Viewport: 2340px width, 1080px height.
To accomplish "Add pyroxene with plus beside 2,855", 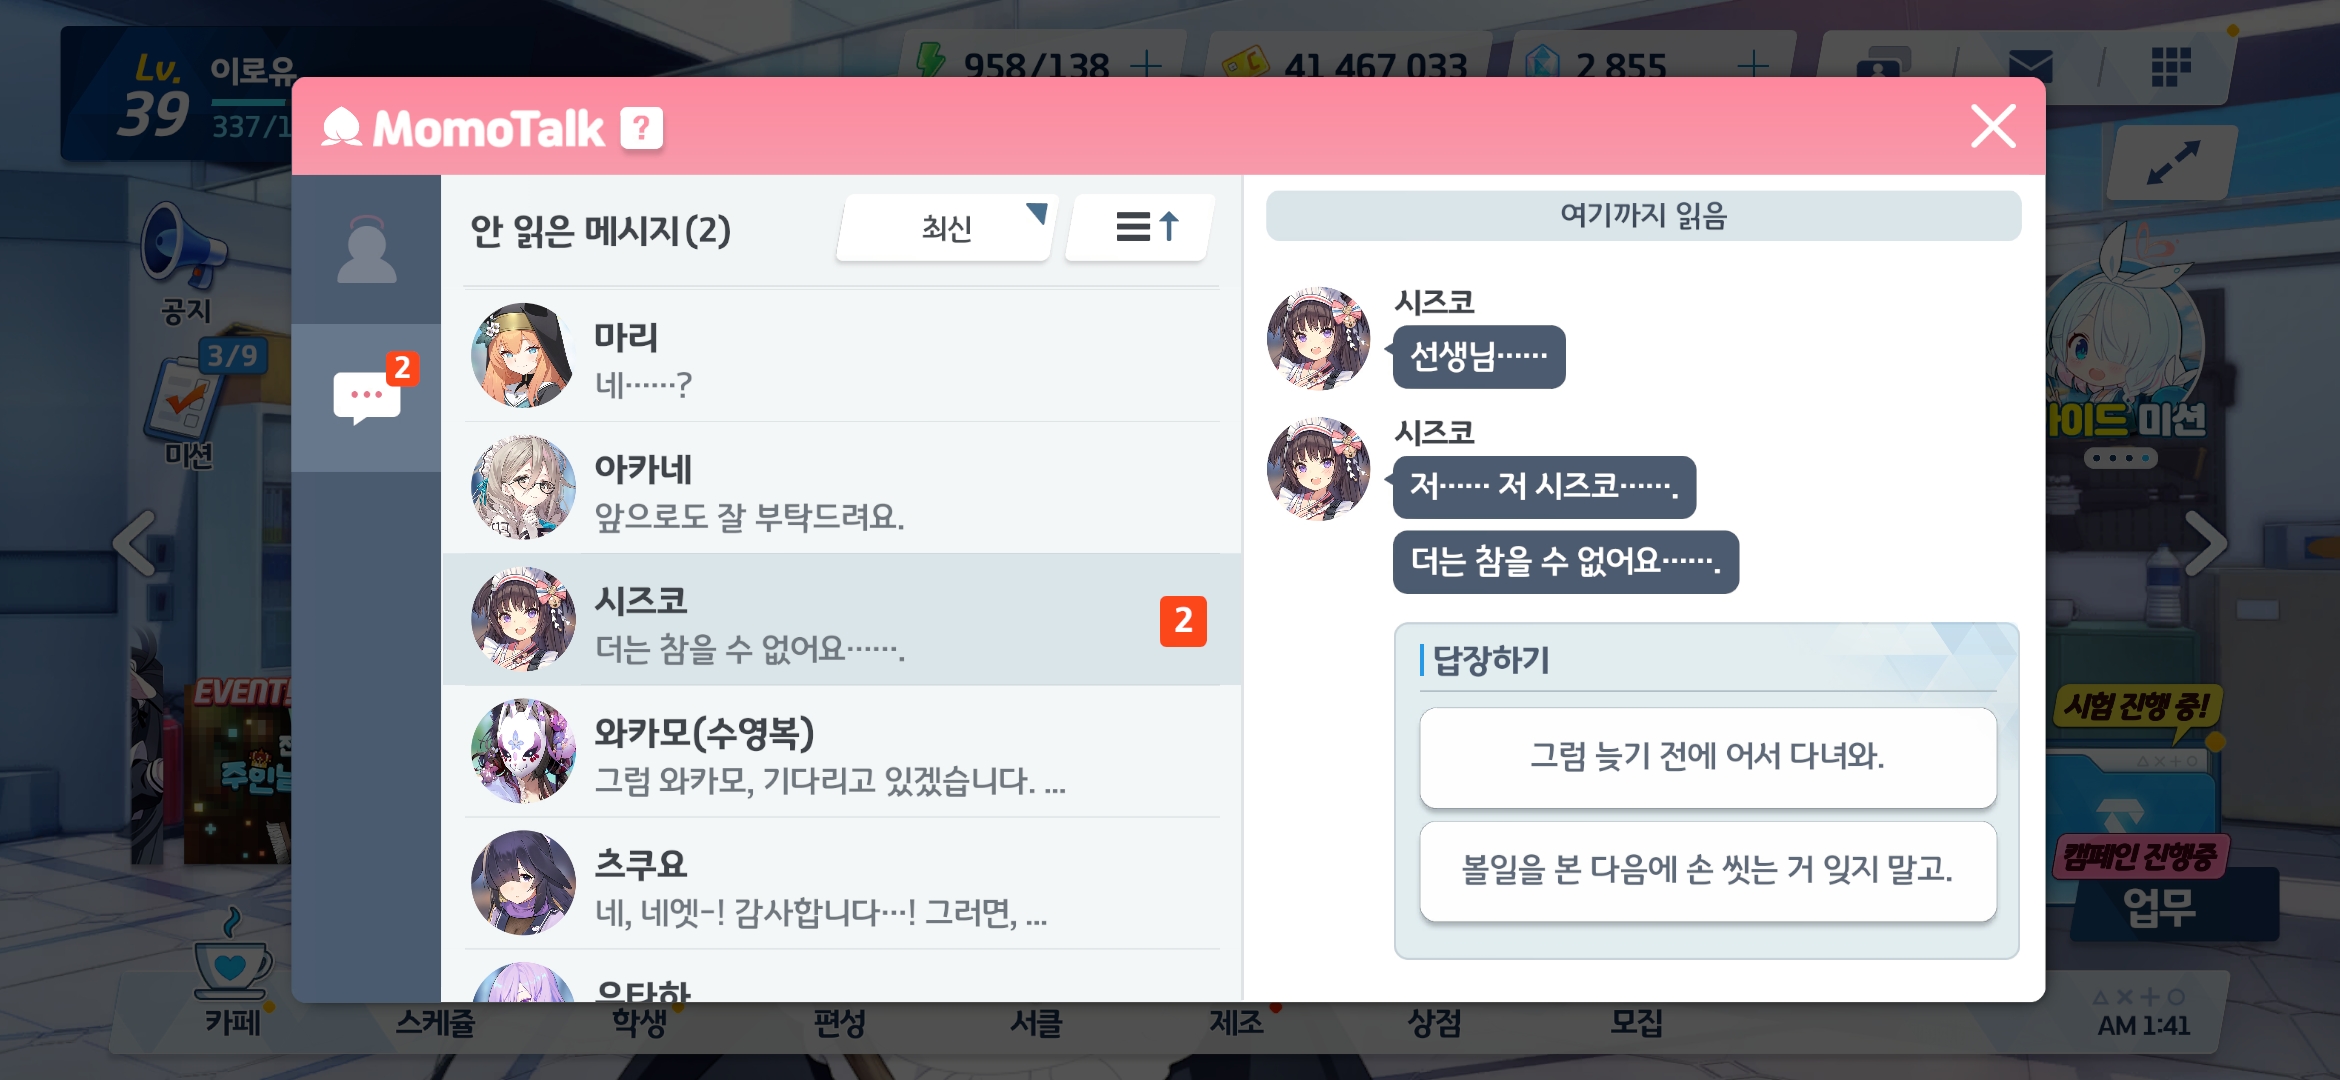I will [1752, 66].
